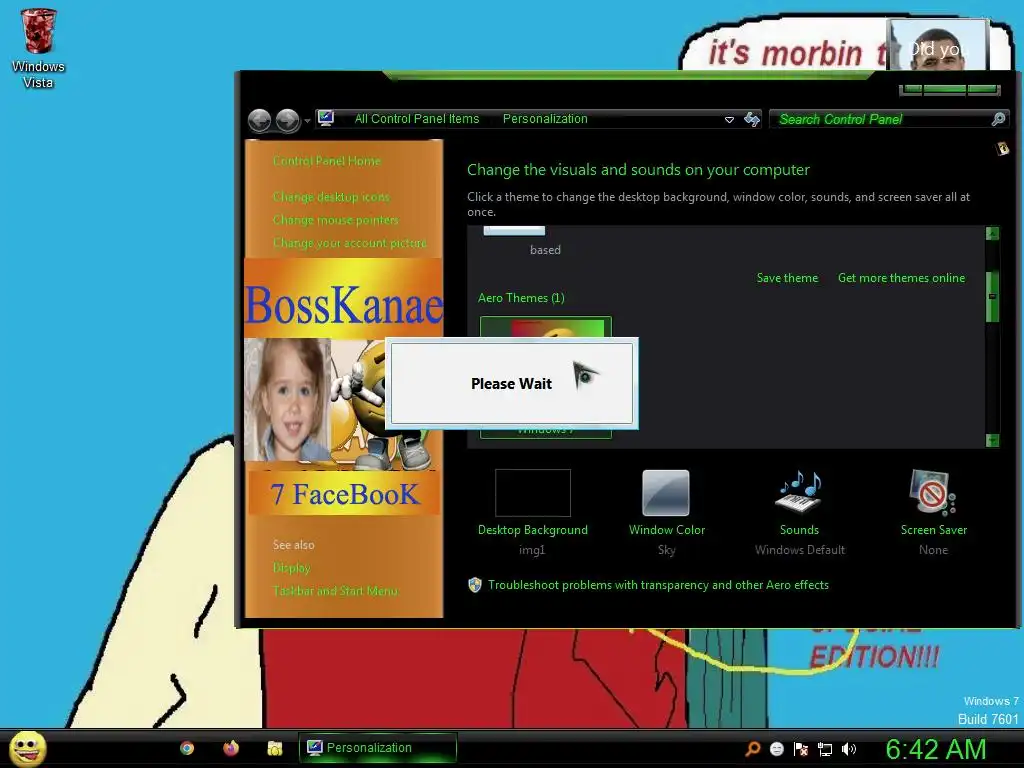
Task: Click the search magnifier icon in Control Panel
Action: point(998,119)
